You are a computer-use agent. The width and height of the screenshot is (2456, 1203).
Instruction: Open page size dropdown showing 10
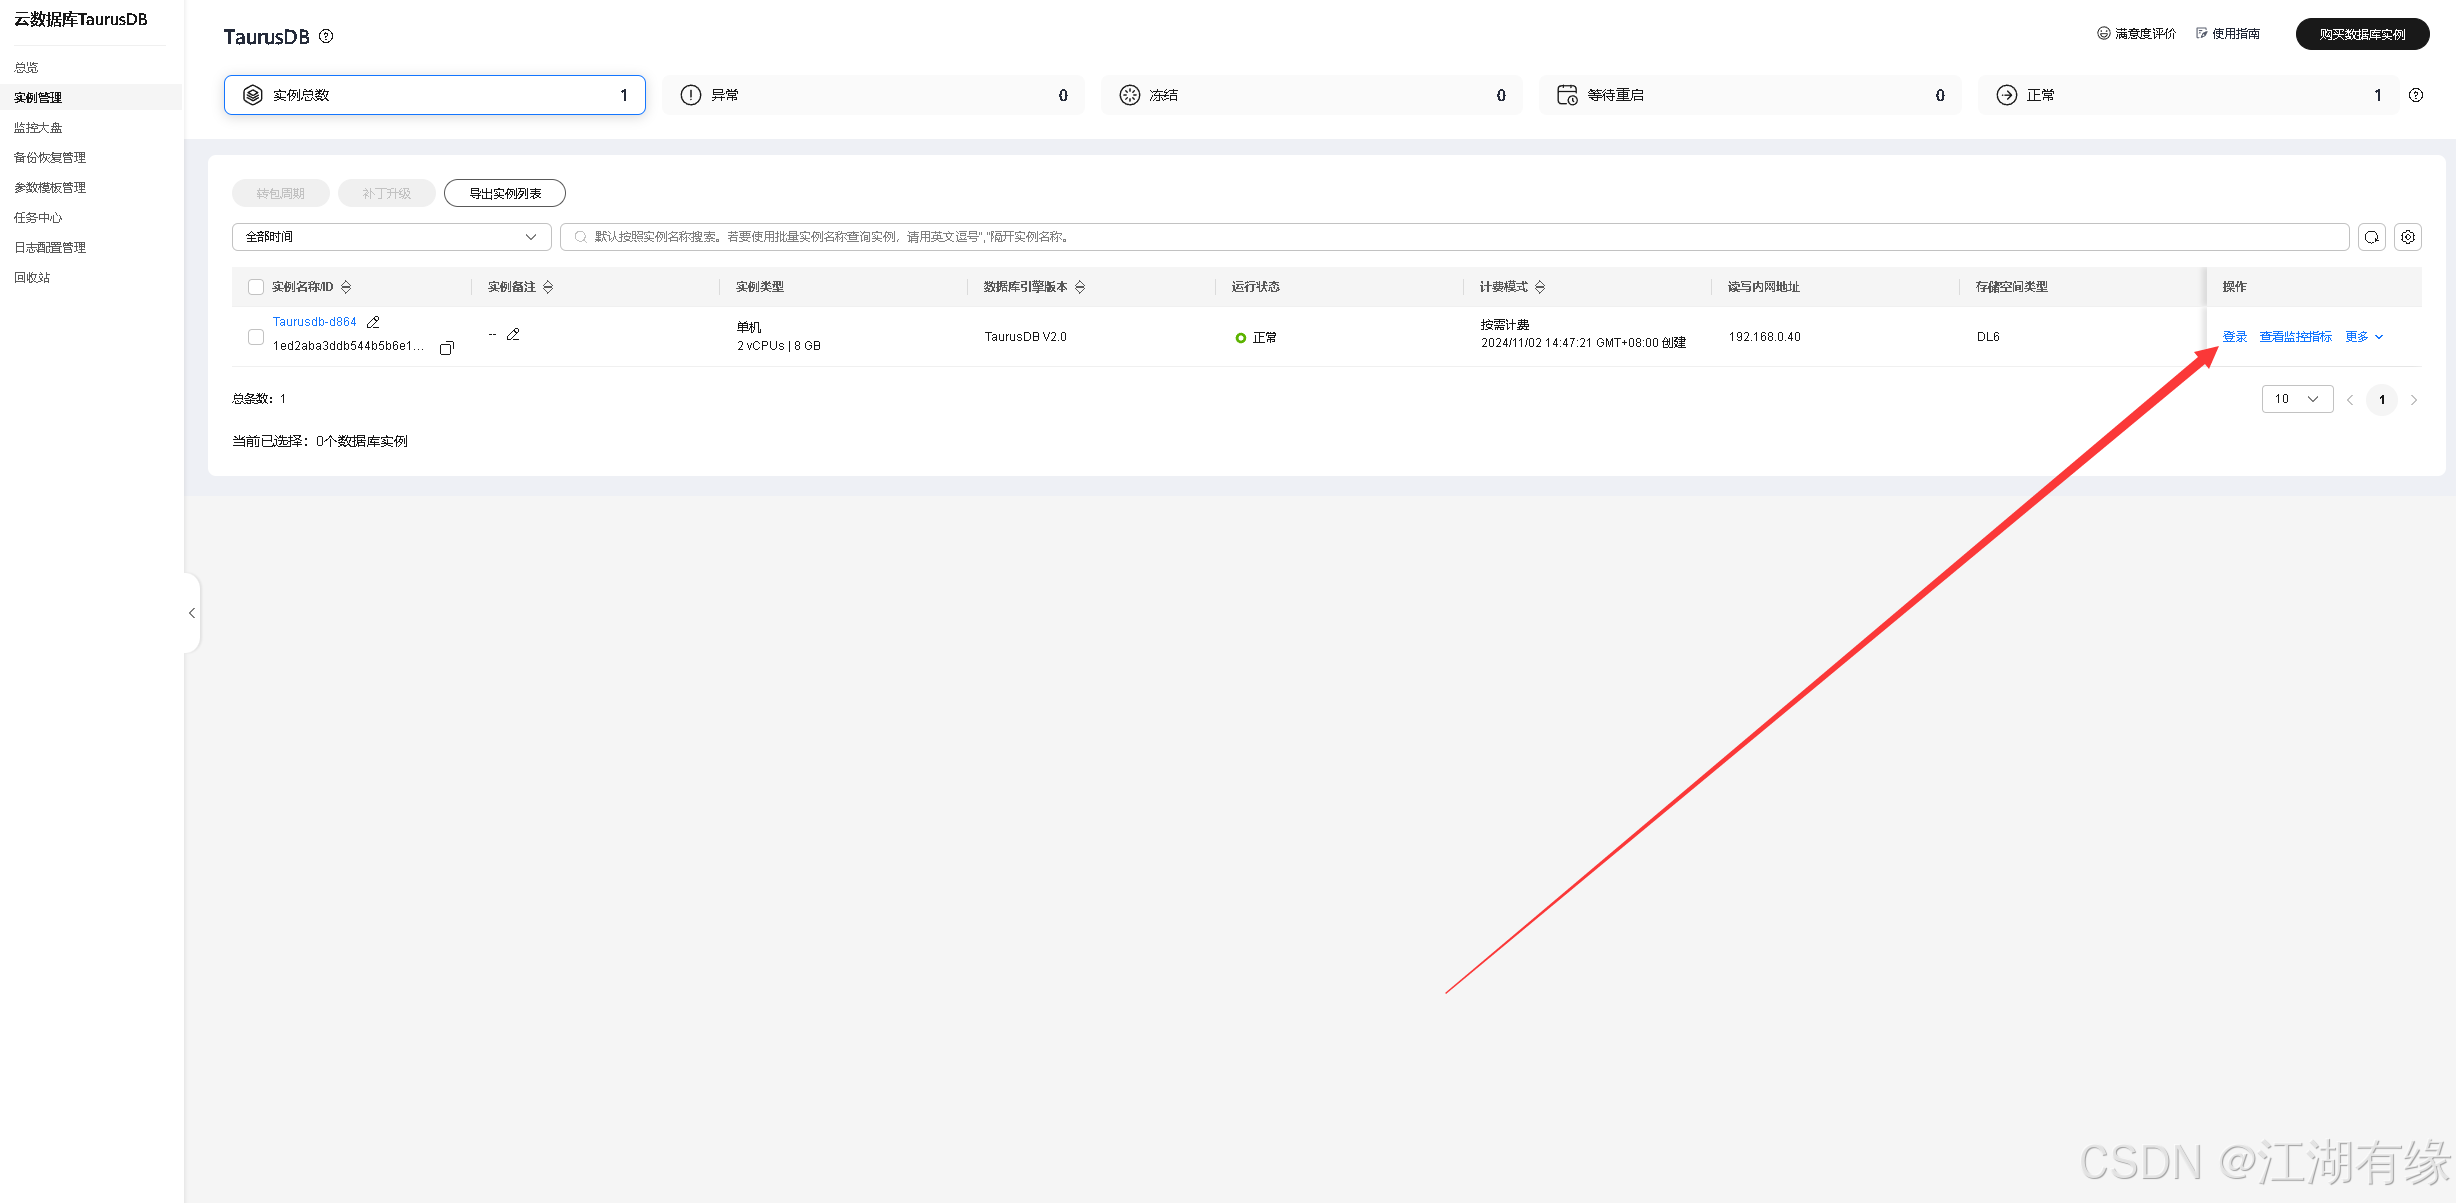2296,399
